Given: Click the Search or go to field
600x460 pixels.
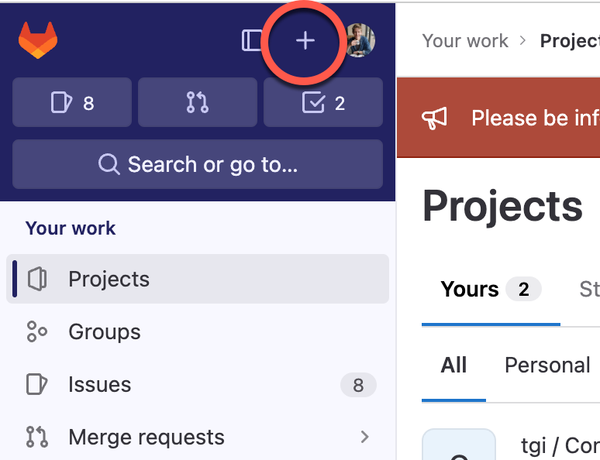Looking at the screenshot, I should tap(197, 164).
